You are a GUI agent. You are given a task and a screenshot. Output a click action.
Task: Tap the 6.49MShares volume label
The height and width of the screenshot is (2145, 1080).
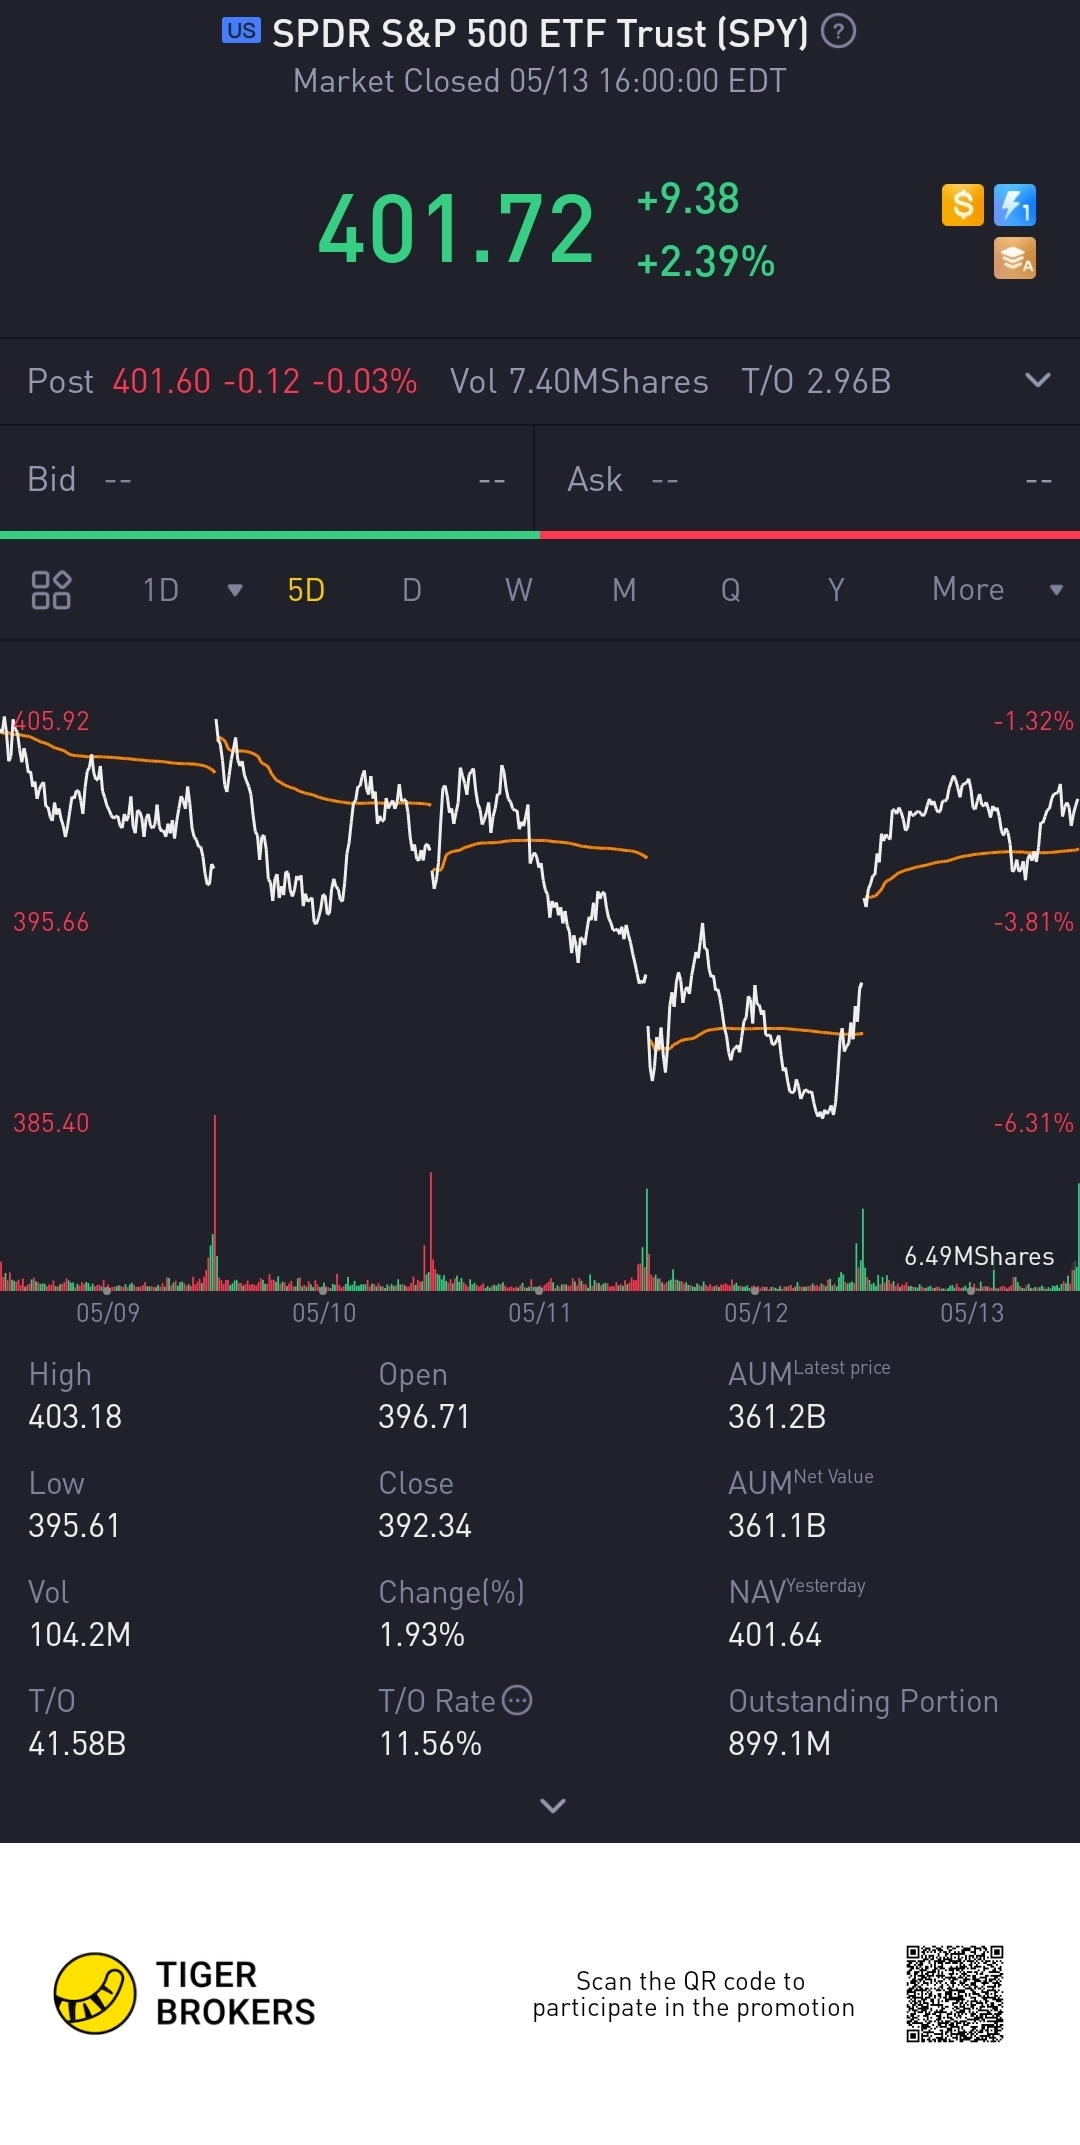point(979,1257)
